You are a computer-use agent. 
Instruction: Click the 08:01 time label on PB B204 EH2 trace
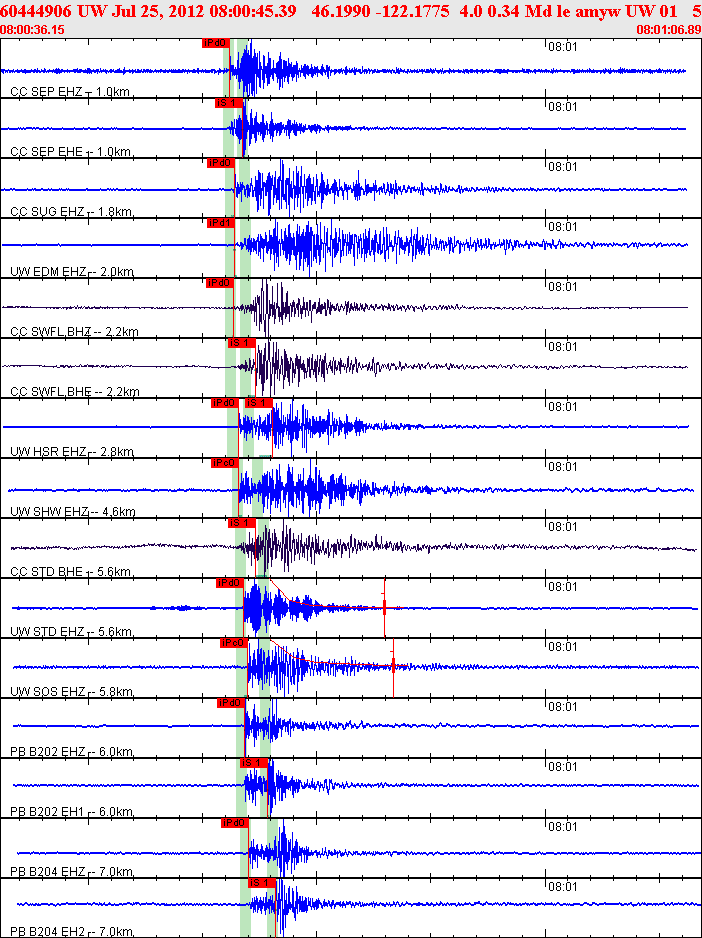click(563, 887)
